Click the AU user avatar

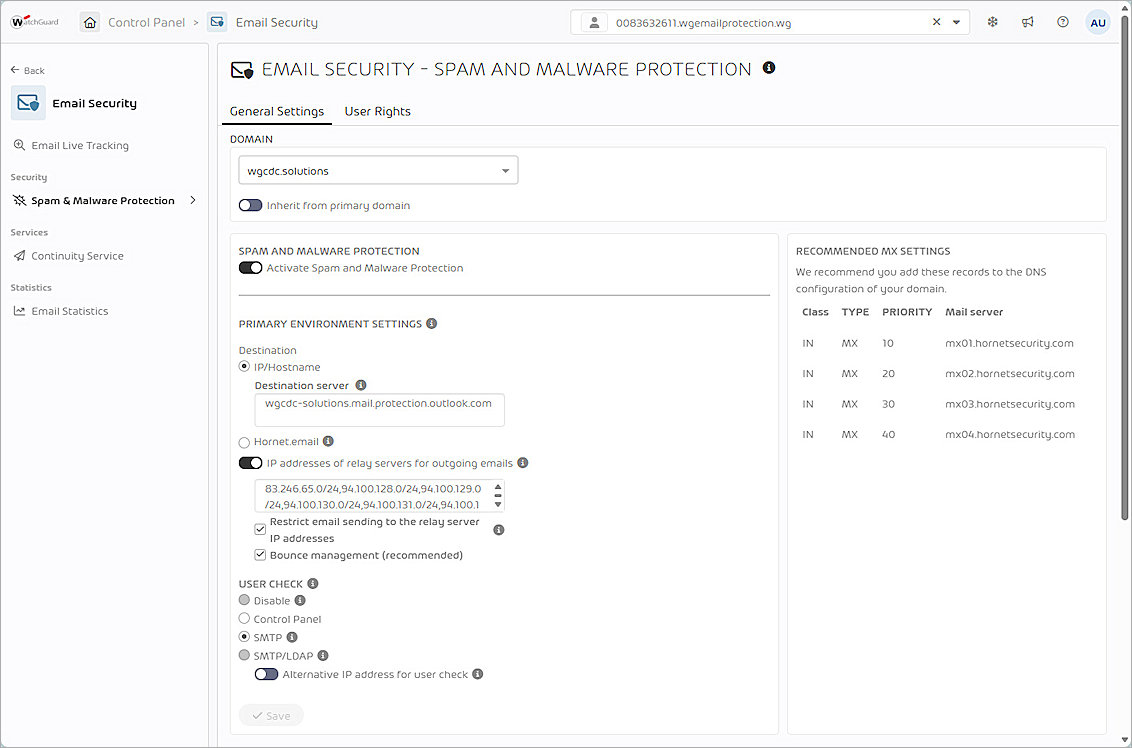coord(1098,21)
